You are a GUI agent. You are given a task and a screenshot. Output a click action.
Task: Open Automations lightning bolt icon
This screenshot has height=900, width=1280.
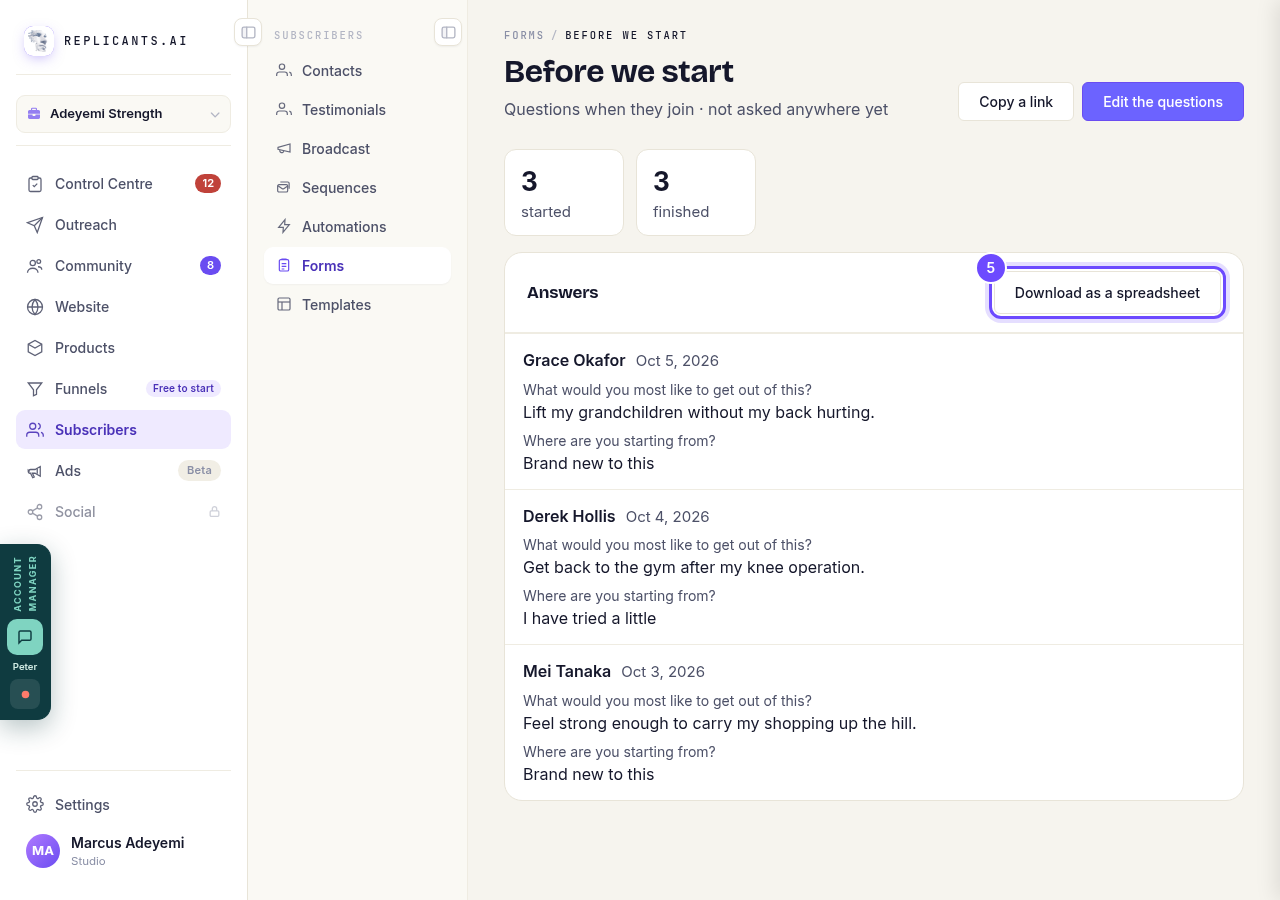[x=284, y=227]
